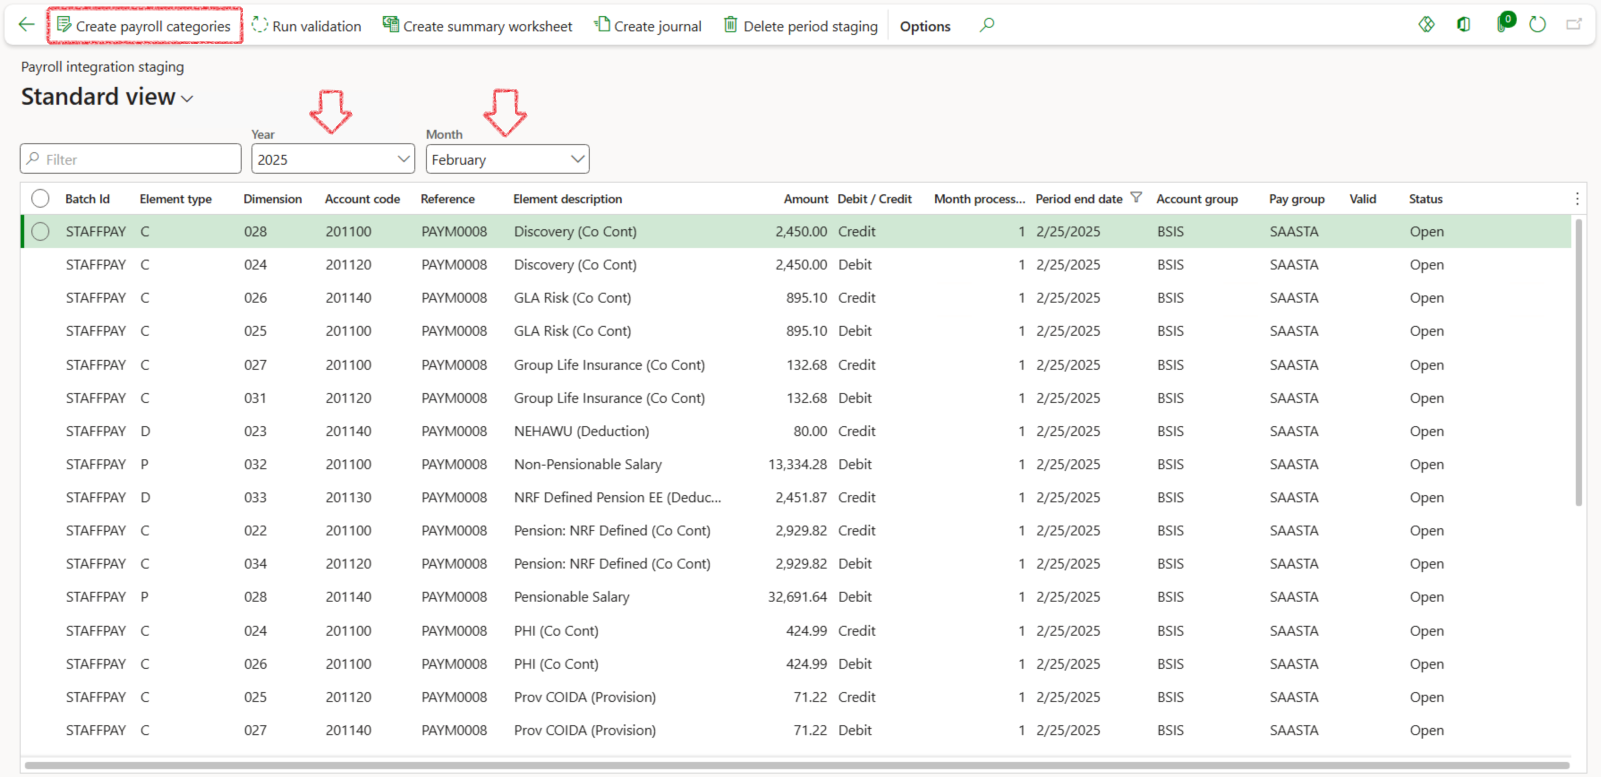1601x777 pixels.
Task: Open in Office icon
Action: click(x=1464, y=24)
